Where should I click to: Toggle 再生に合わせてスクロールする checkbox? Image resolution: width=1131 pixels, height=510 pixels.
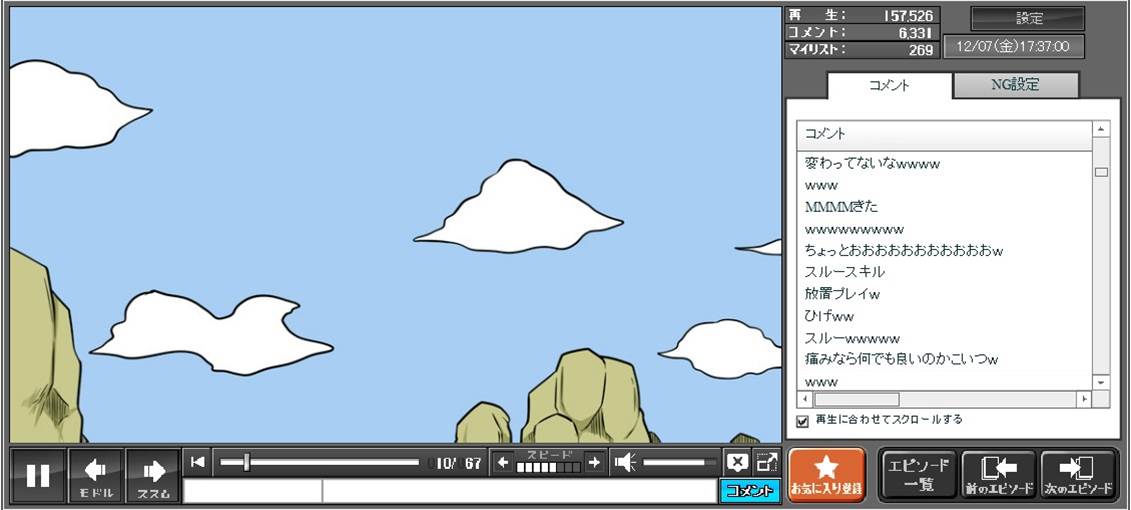[802, 421]
